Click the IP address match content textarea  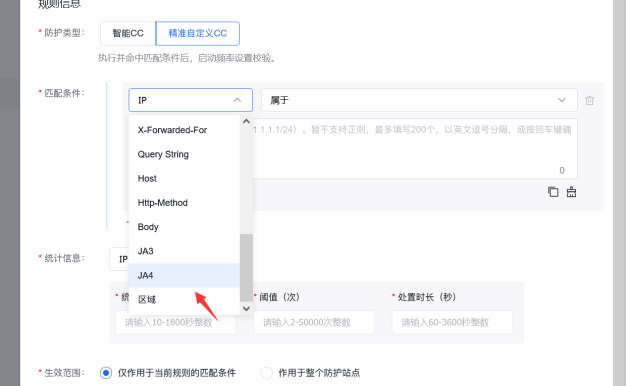click(x=415, y=148)
